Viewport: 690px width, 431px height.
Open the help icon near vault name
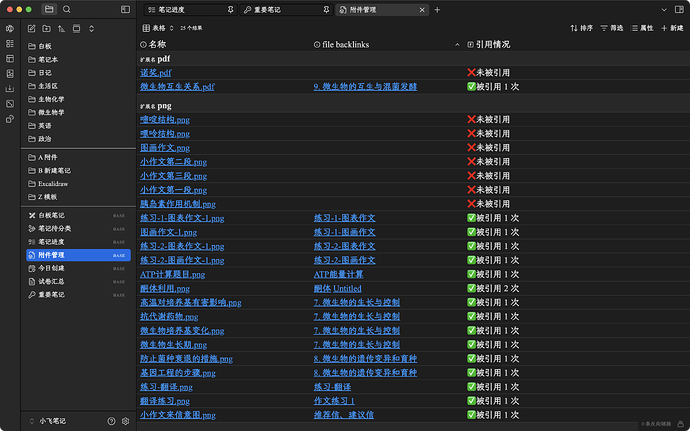point(112,421)
